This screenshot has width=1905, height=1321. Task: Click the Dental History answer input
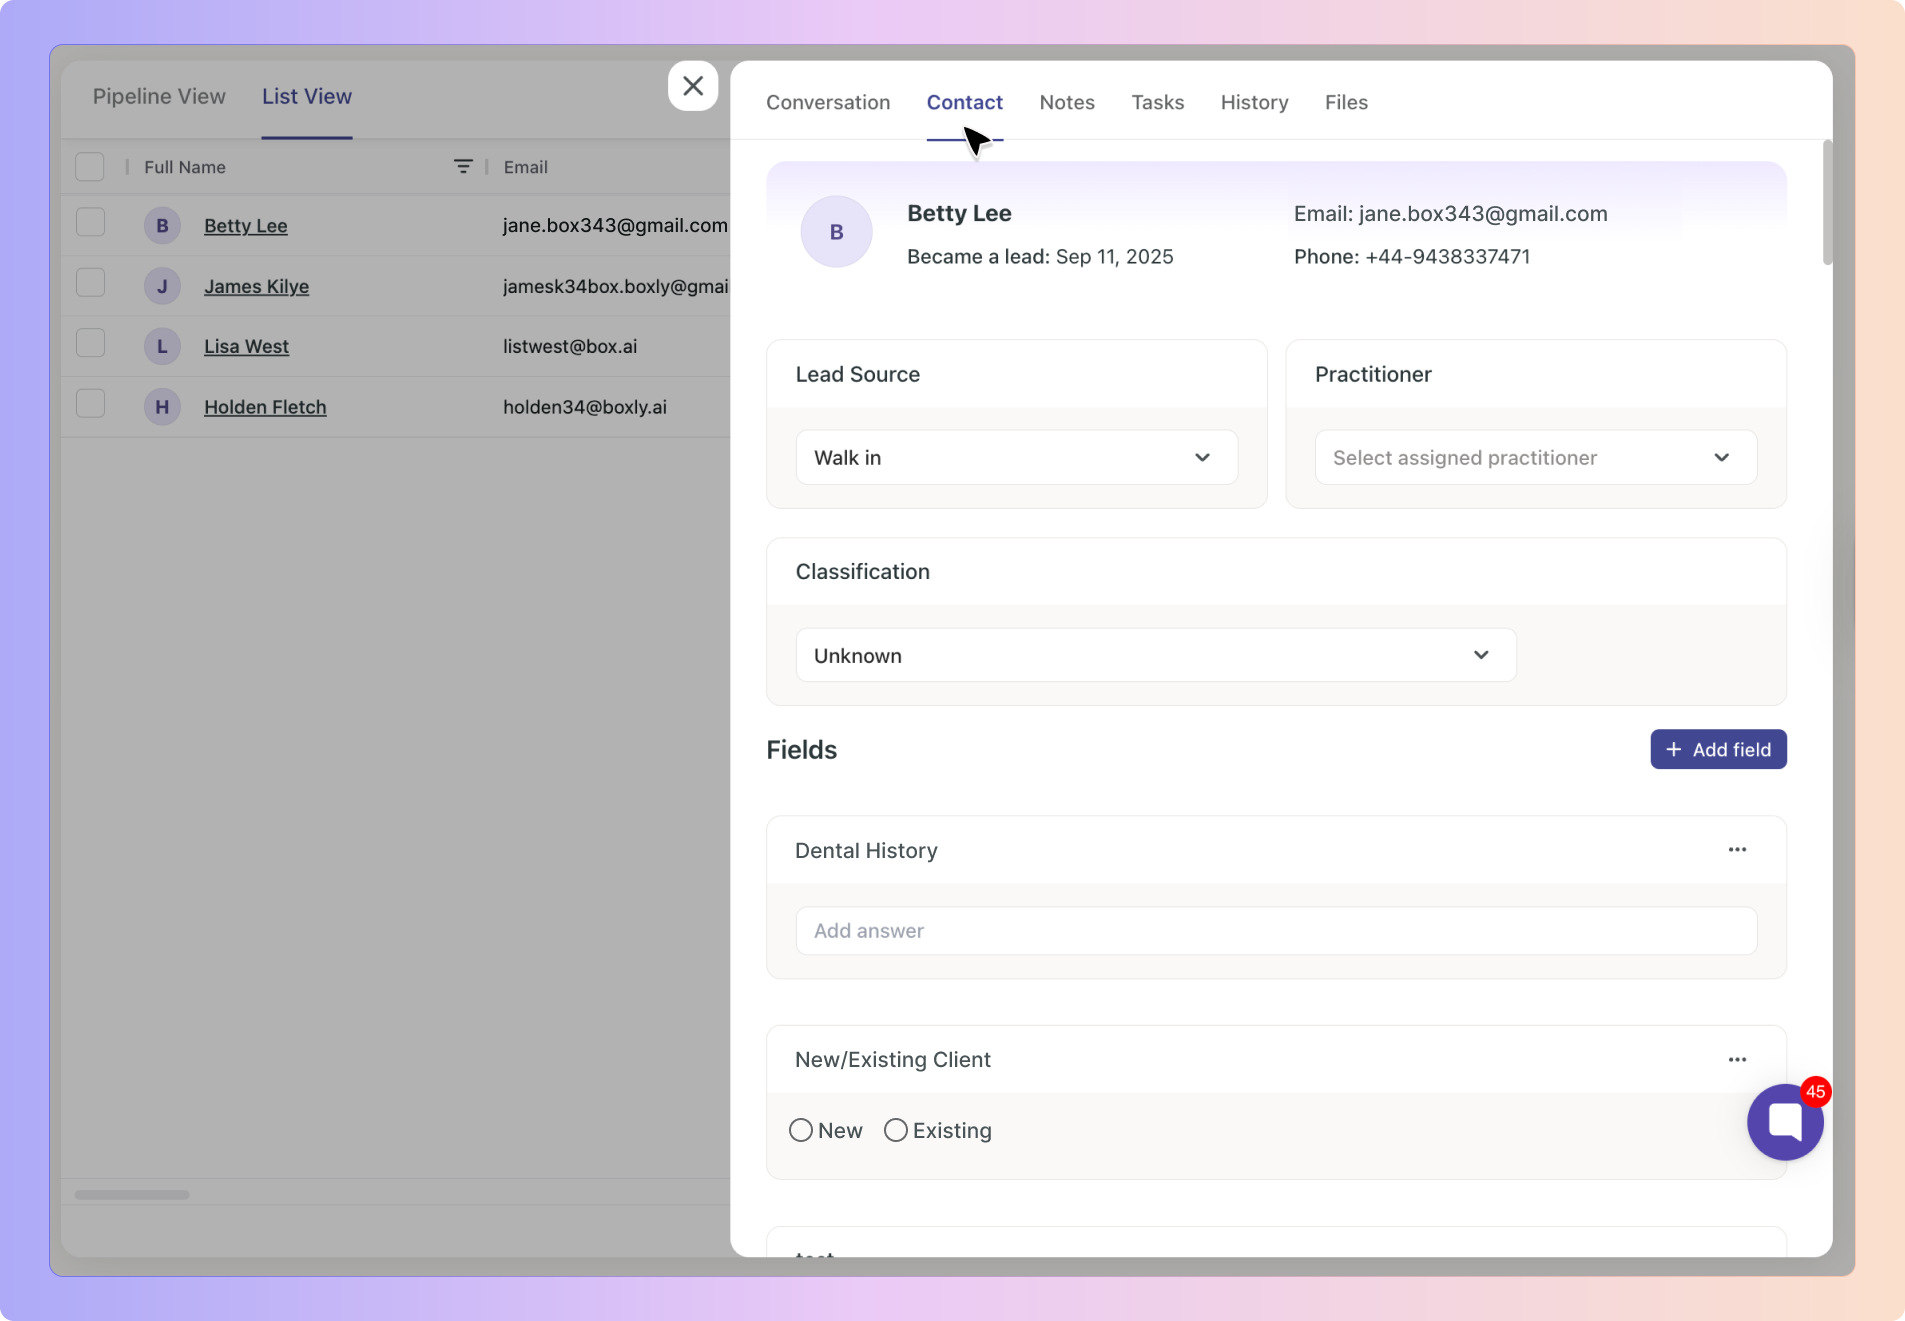[1275, 931]
